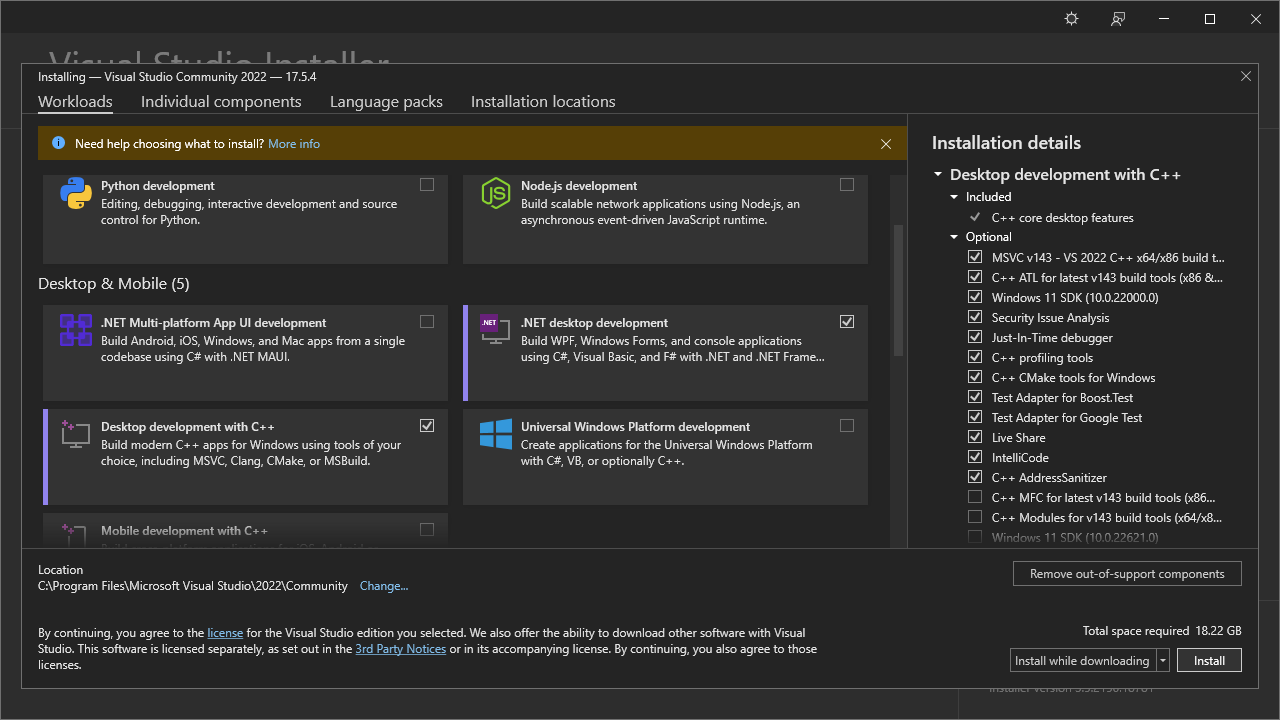
Task: Click the .NET Multi-platform App UI icon
Action: pos(76,330)
